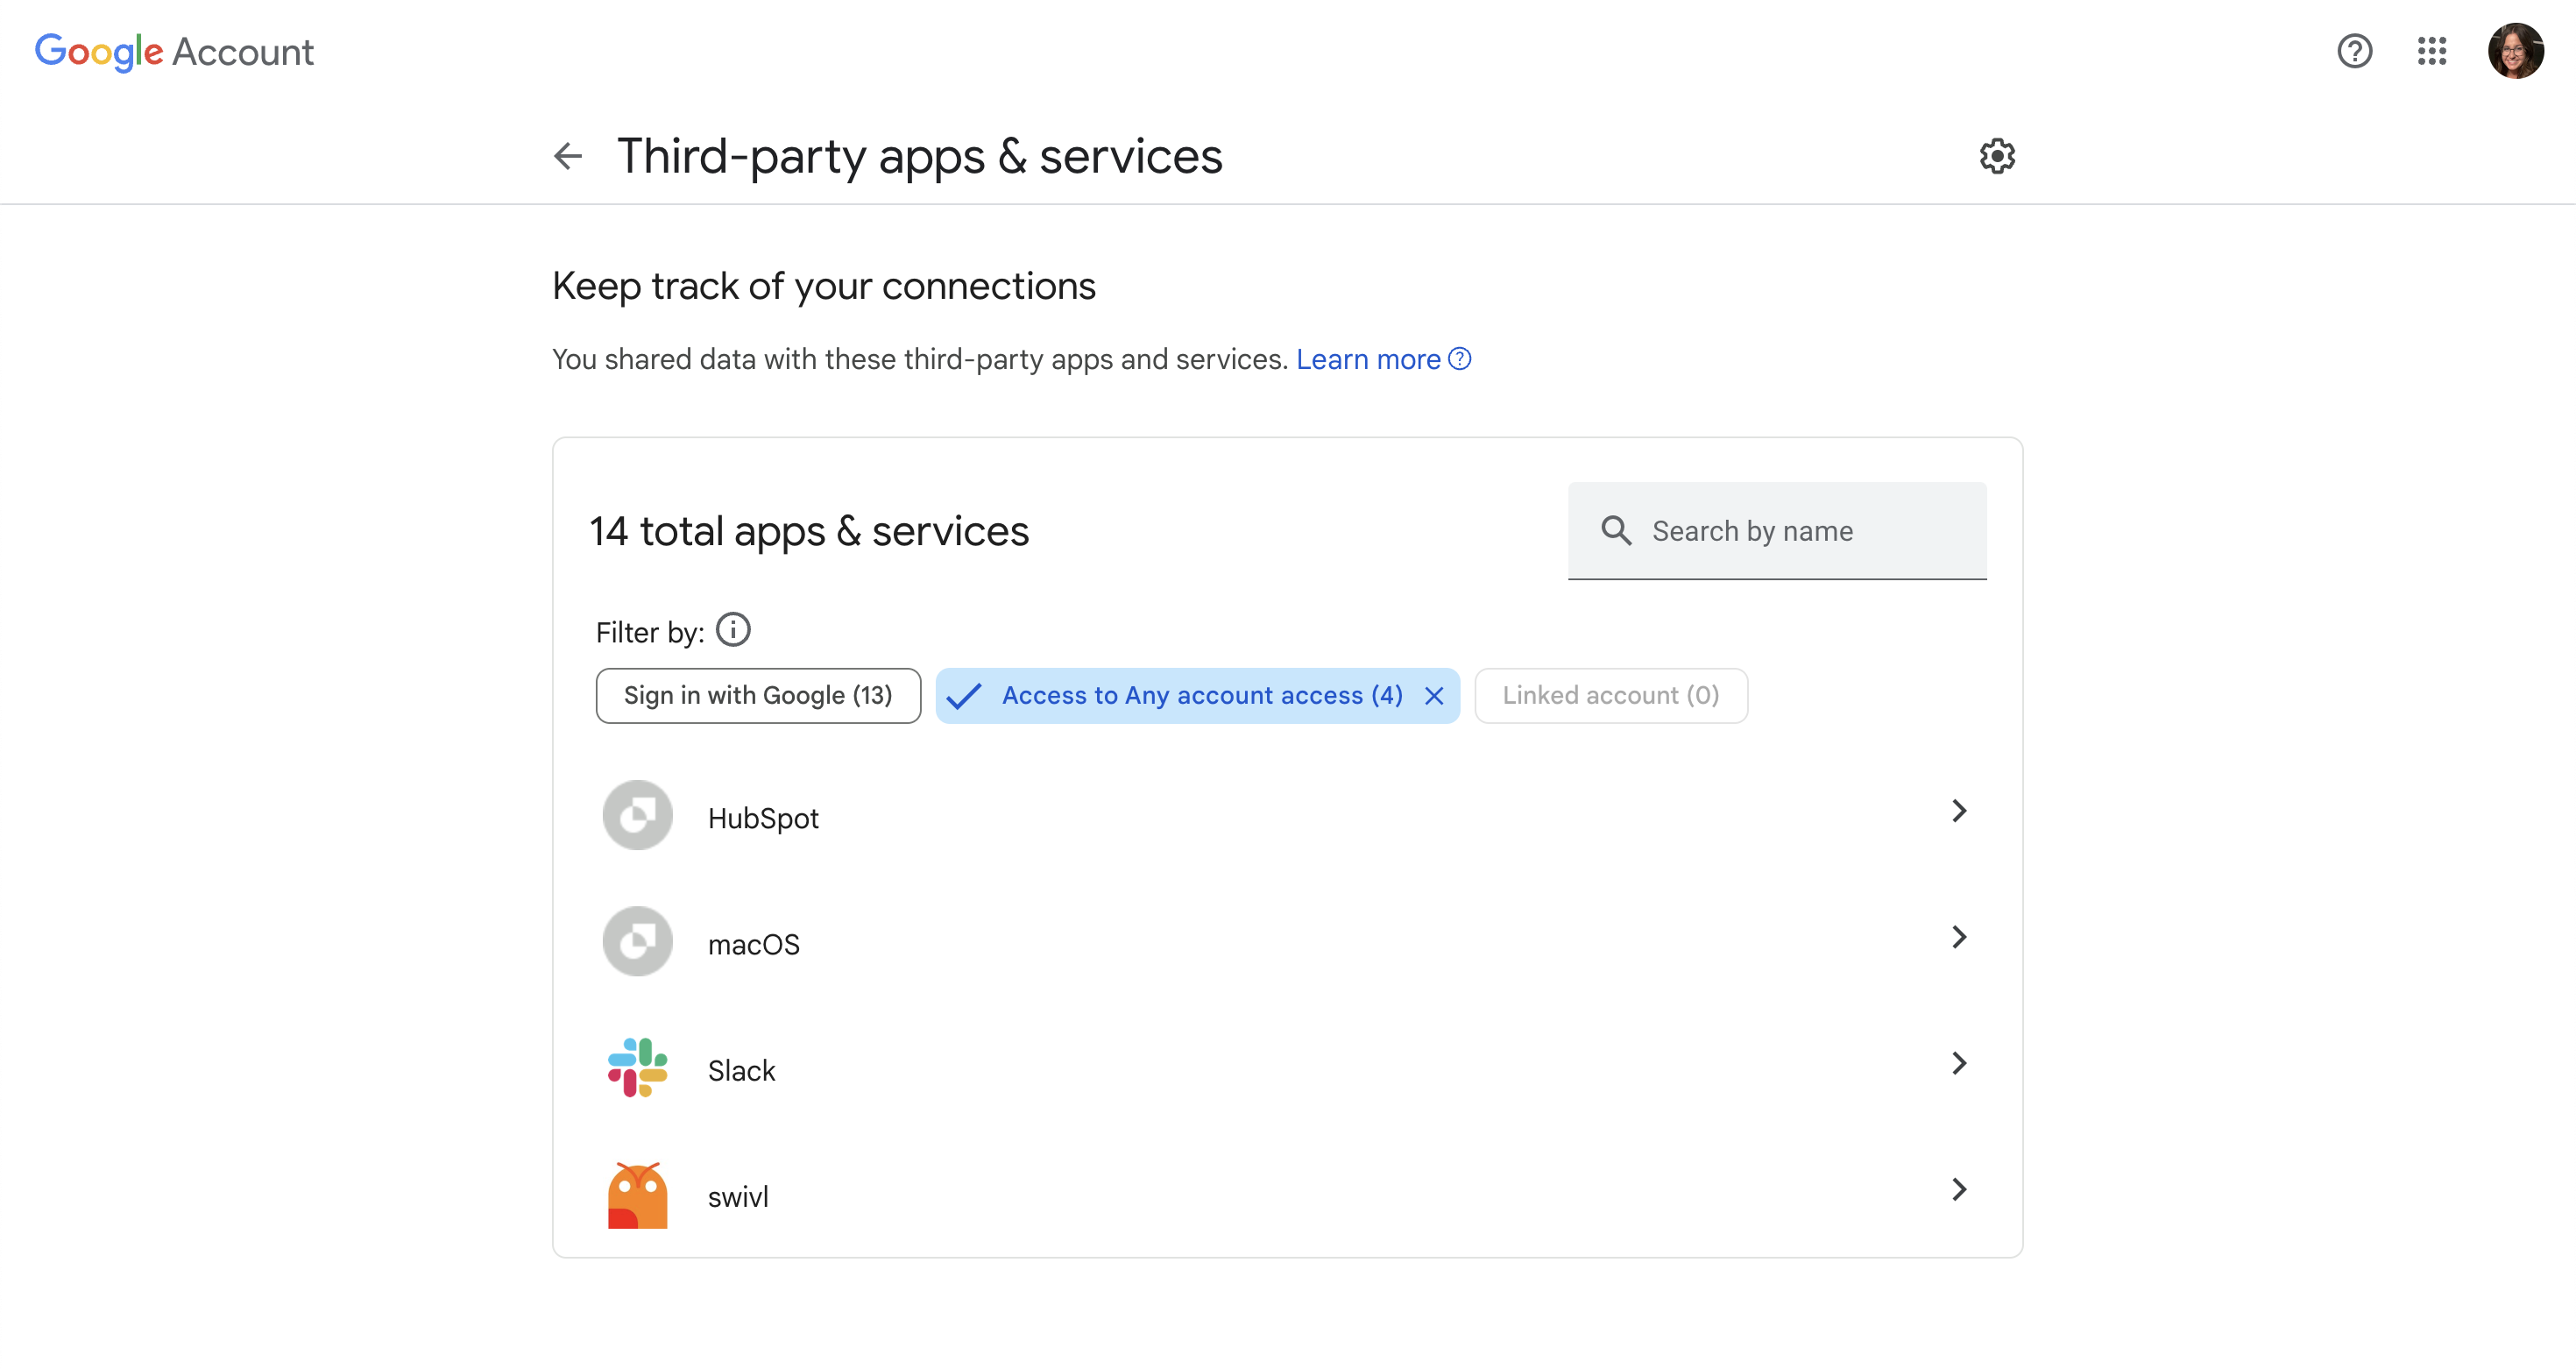Expand HubSpot details via chevron

[1958, 811]
